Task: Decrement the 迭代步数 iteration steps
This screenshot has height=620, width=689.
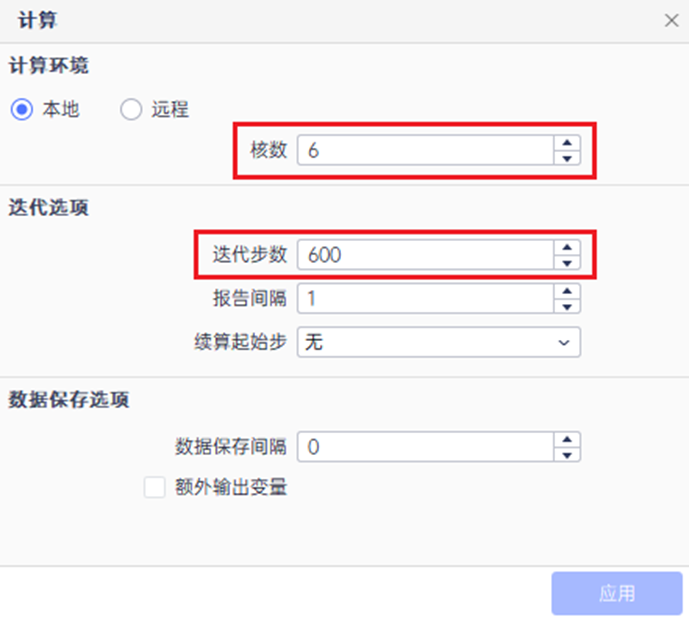Action: tap(567, 262)
